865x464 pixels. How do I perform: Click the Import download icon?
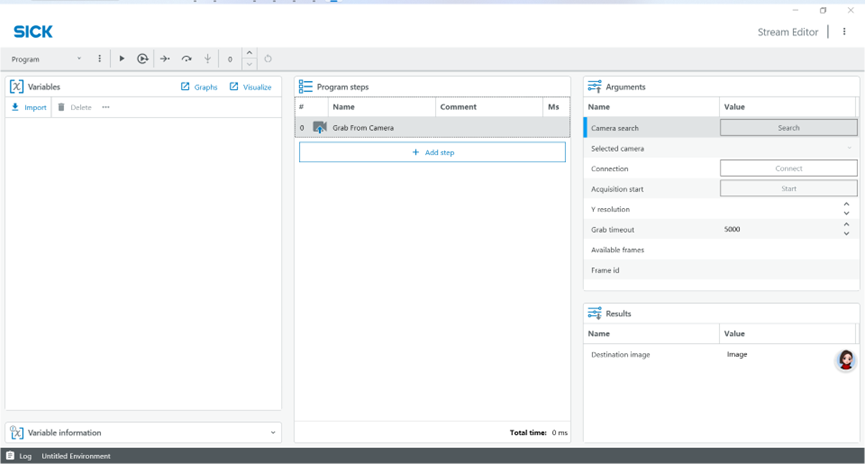tap(16, 107)
